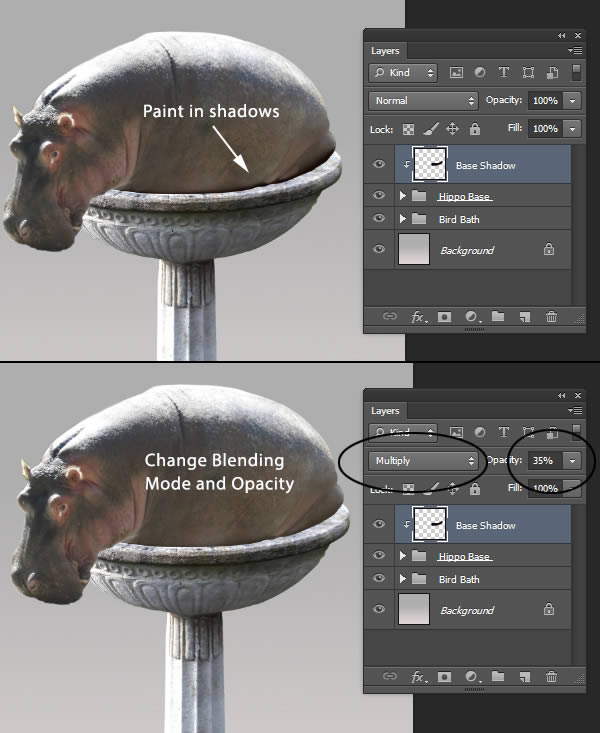Select Hippo Base layer name in upper panel

pos(464,197)
